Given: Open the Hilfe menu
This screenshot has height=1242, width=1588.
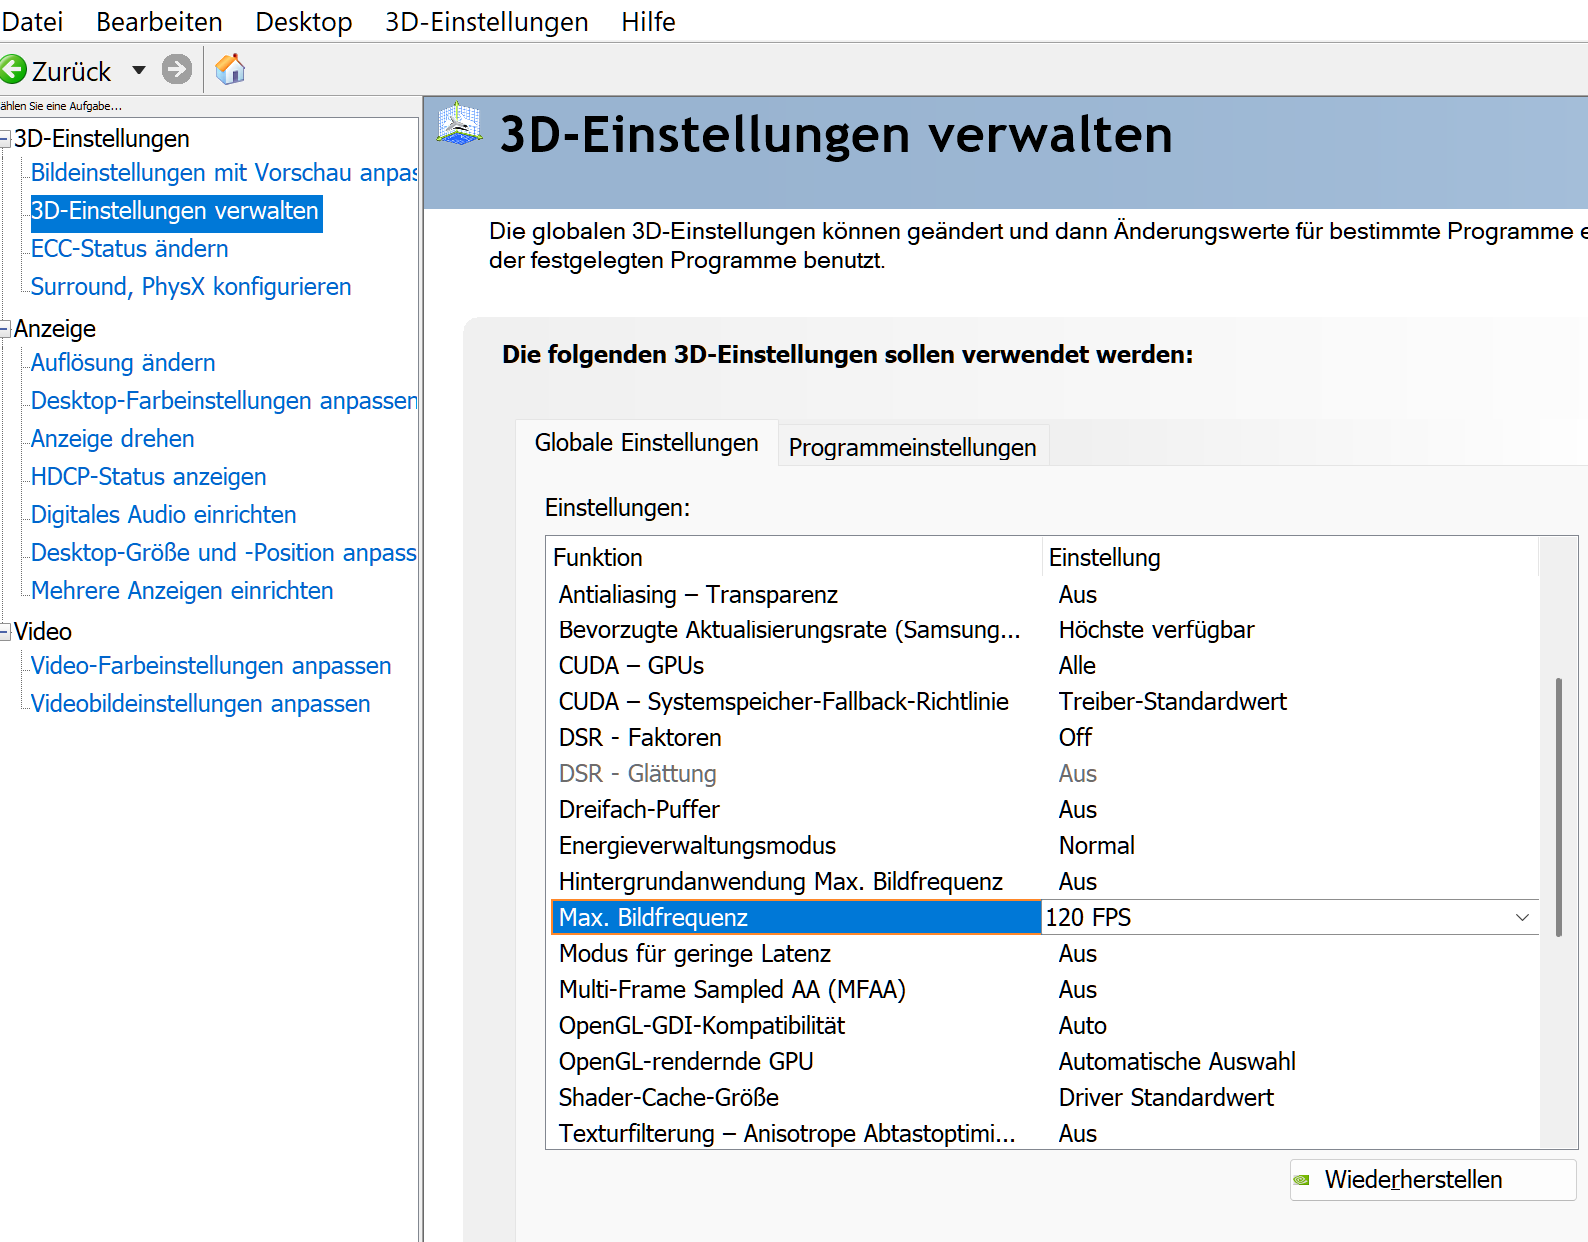Looking at the screenshot, I should 648,22.
